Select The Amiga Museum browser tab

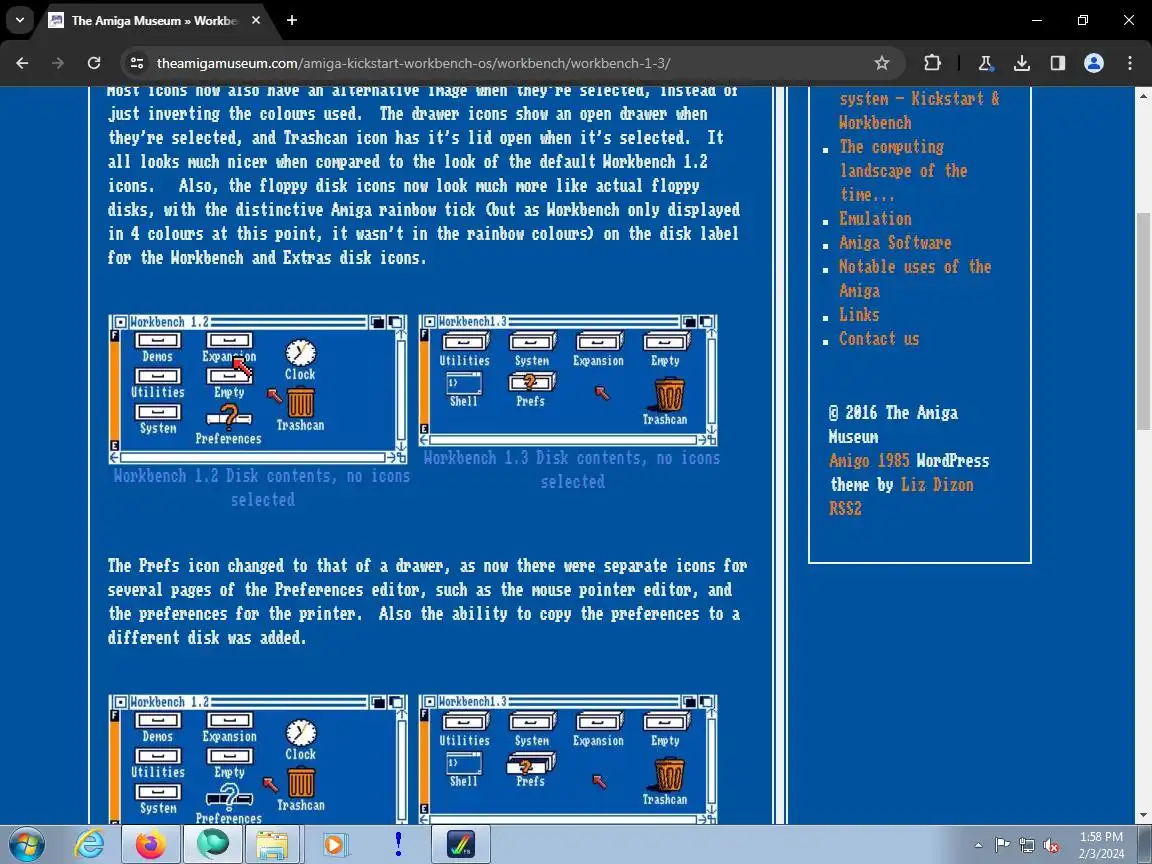tap(153, 21)
